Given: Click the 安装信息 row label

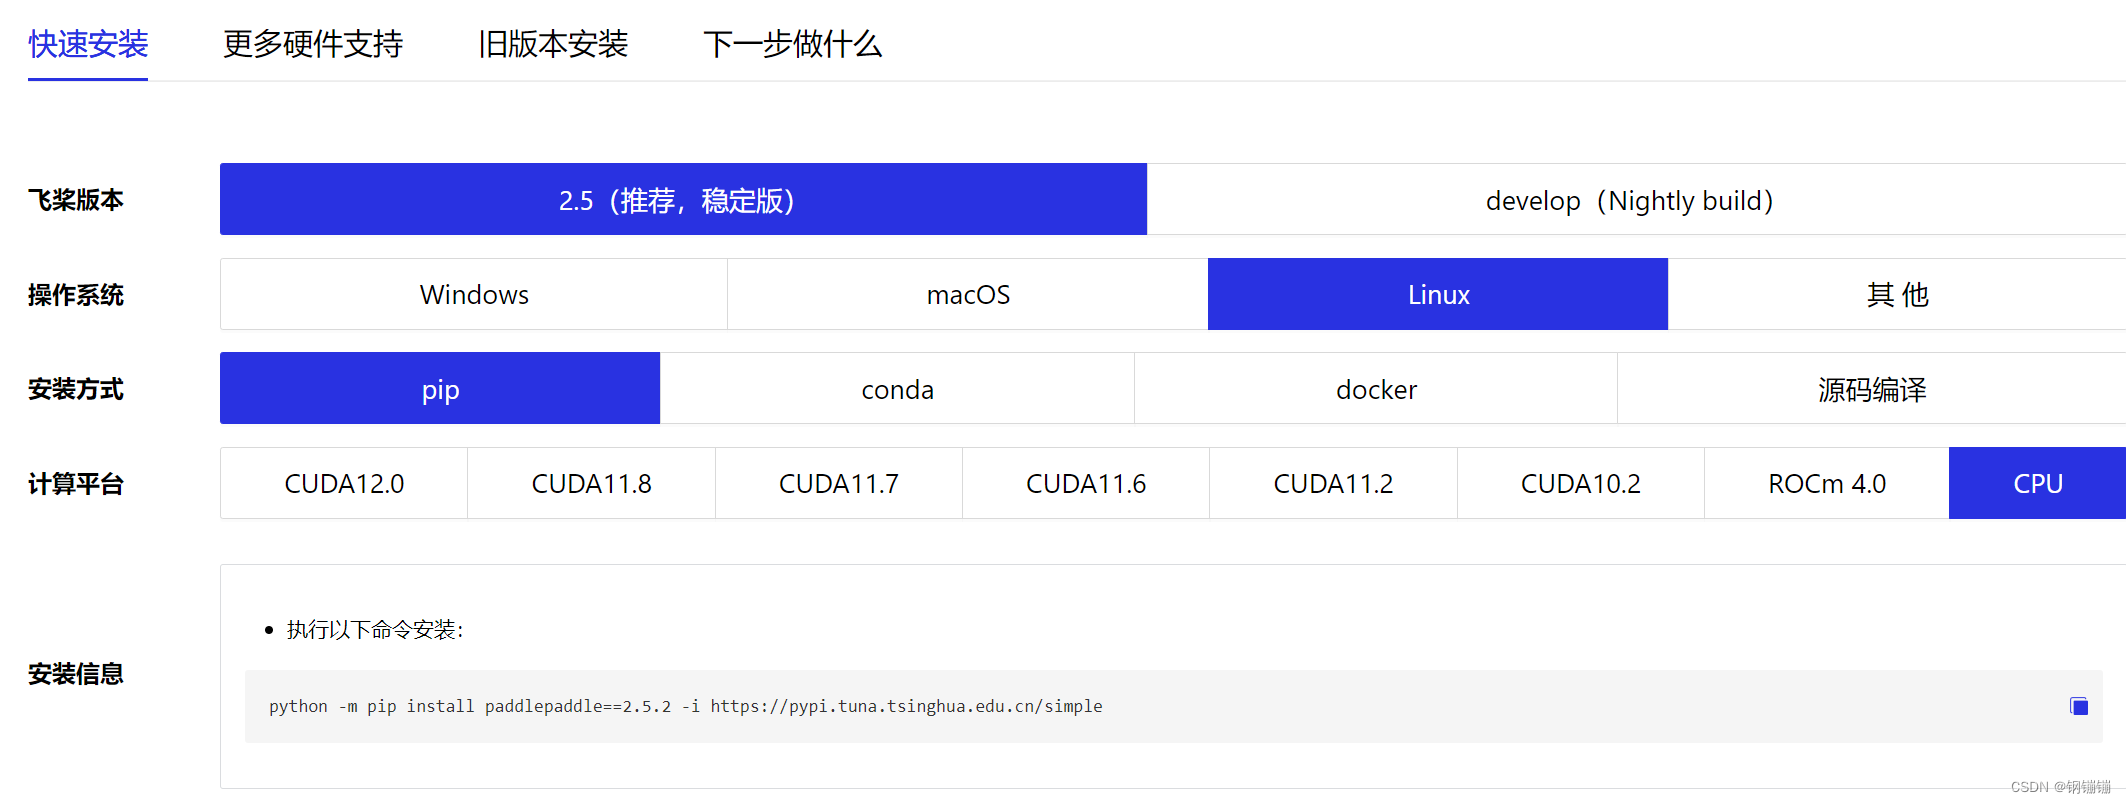Looking at the screenshot, I should pos(76,674).
